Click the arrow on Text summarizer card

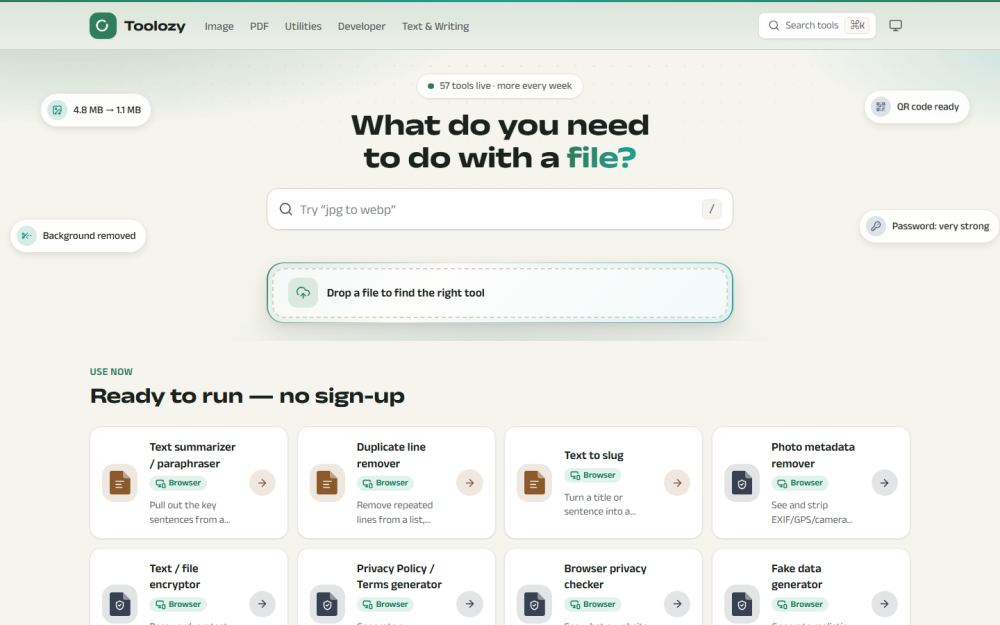pos(262,483)
